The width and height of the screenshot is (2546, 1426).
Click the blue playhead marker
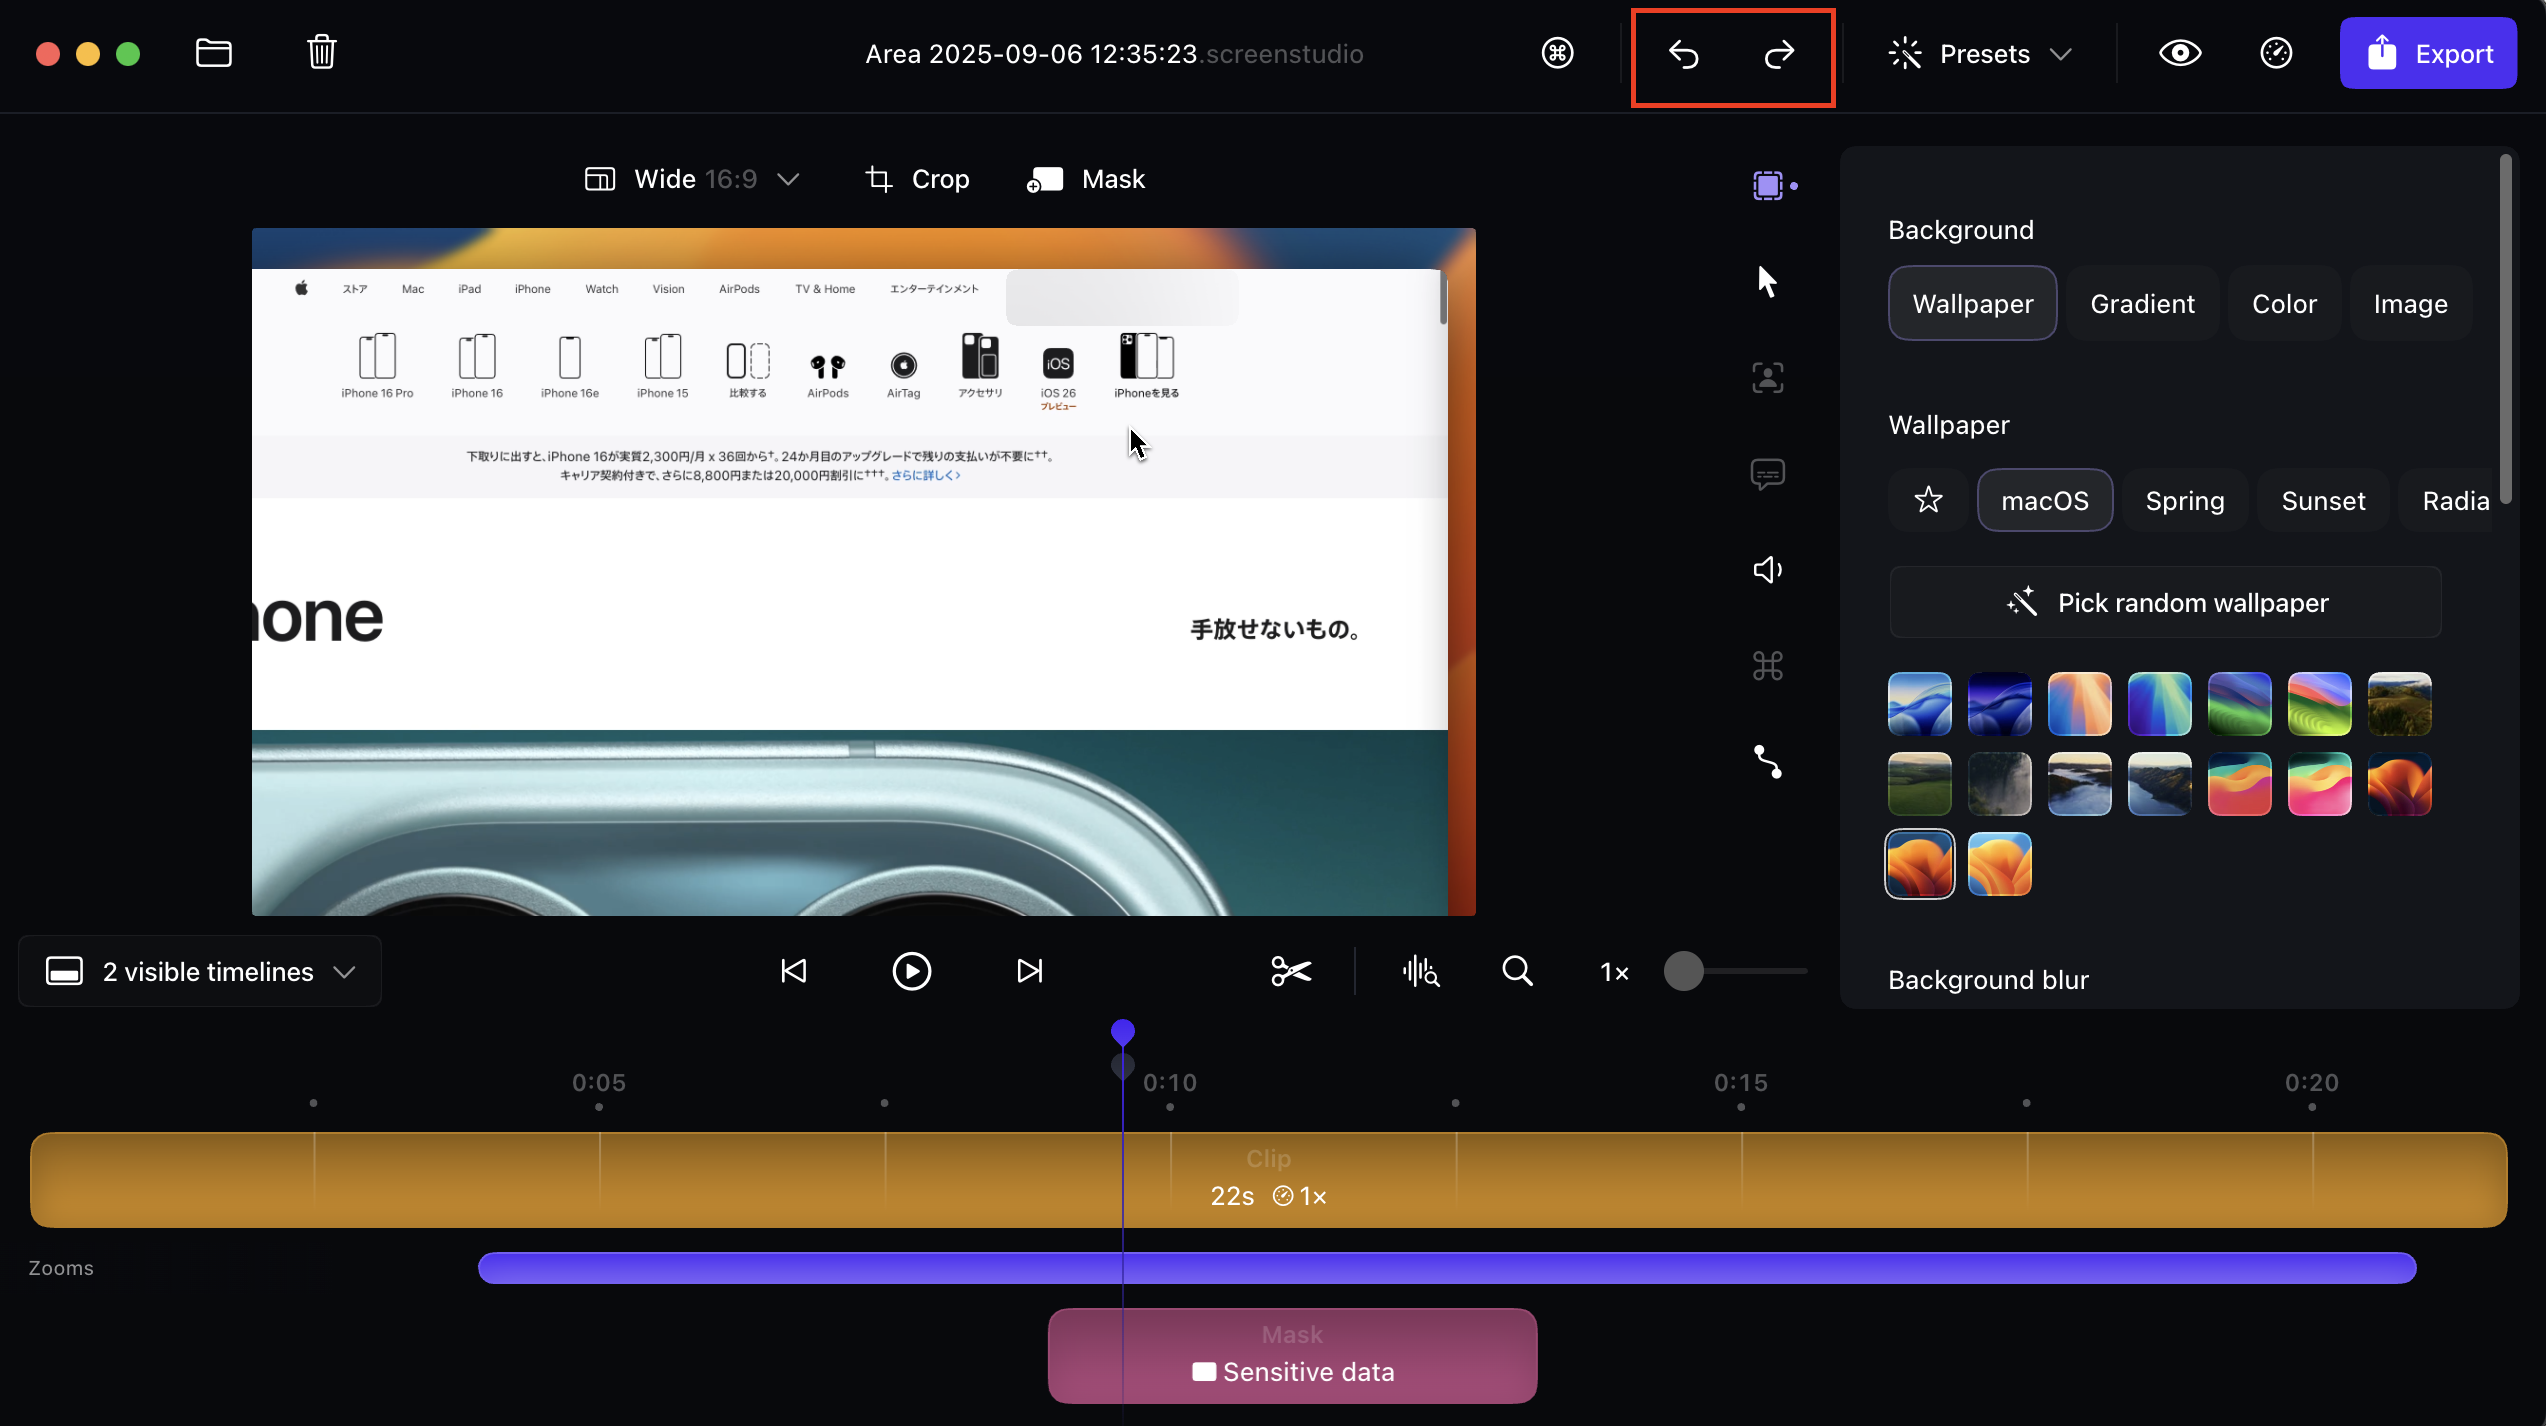click(1122, 1032)
